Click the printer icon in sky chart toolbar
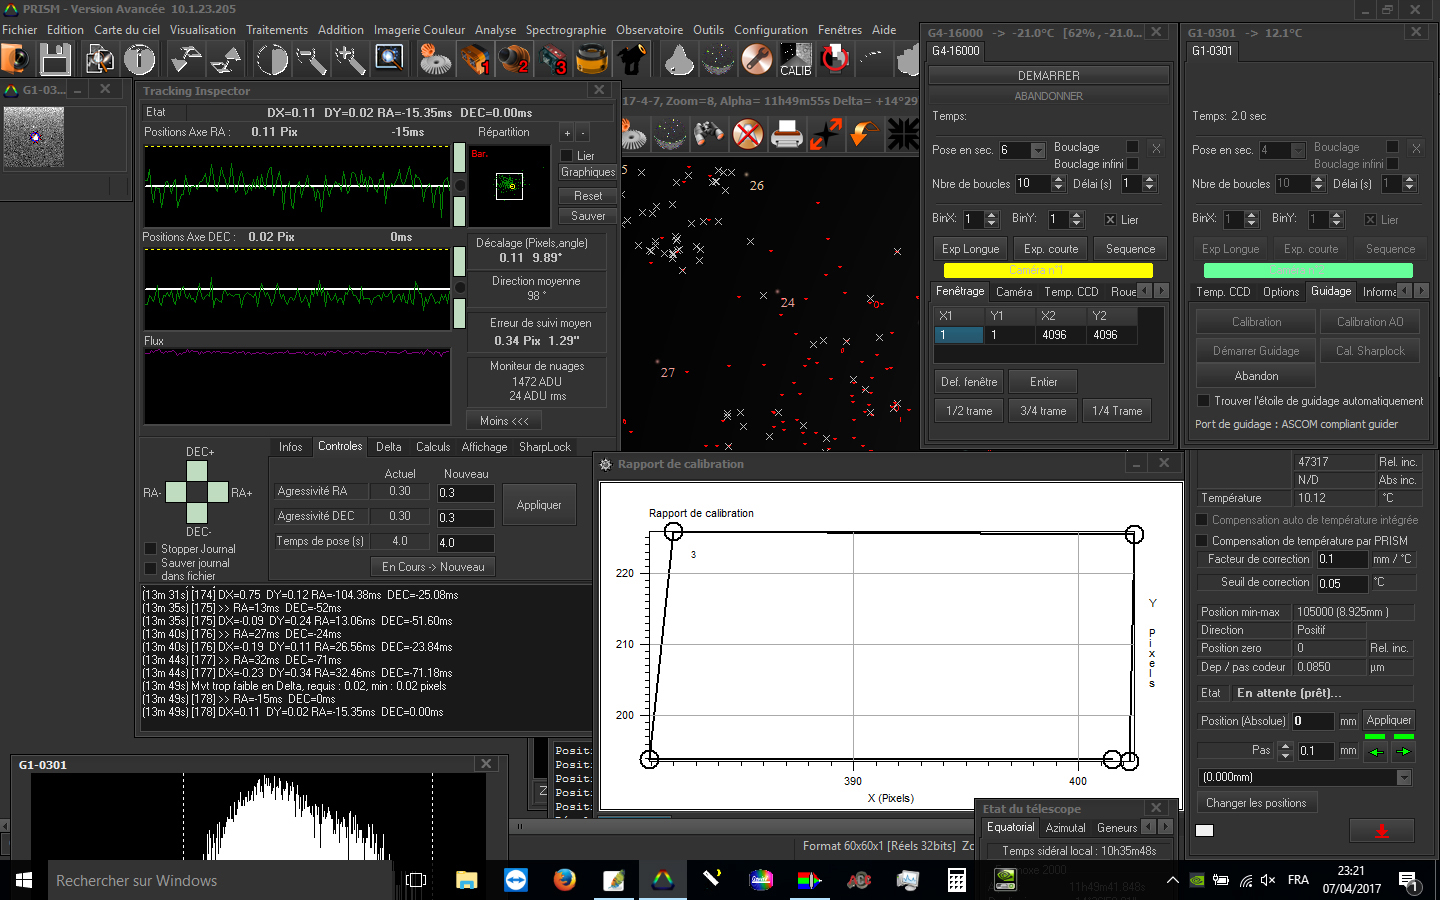Screen dimensions: 1440x900 click(x=787, y=134)
